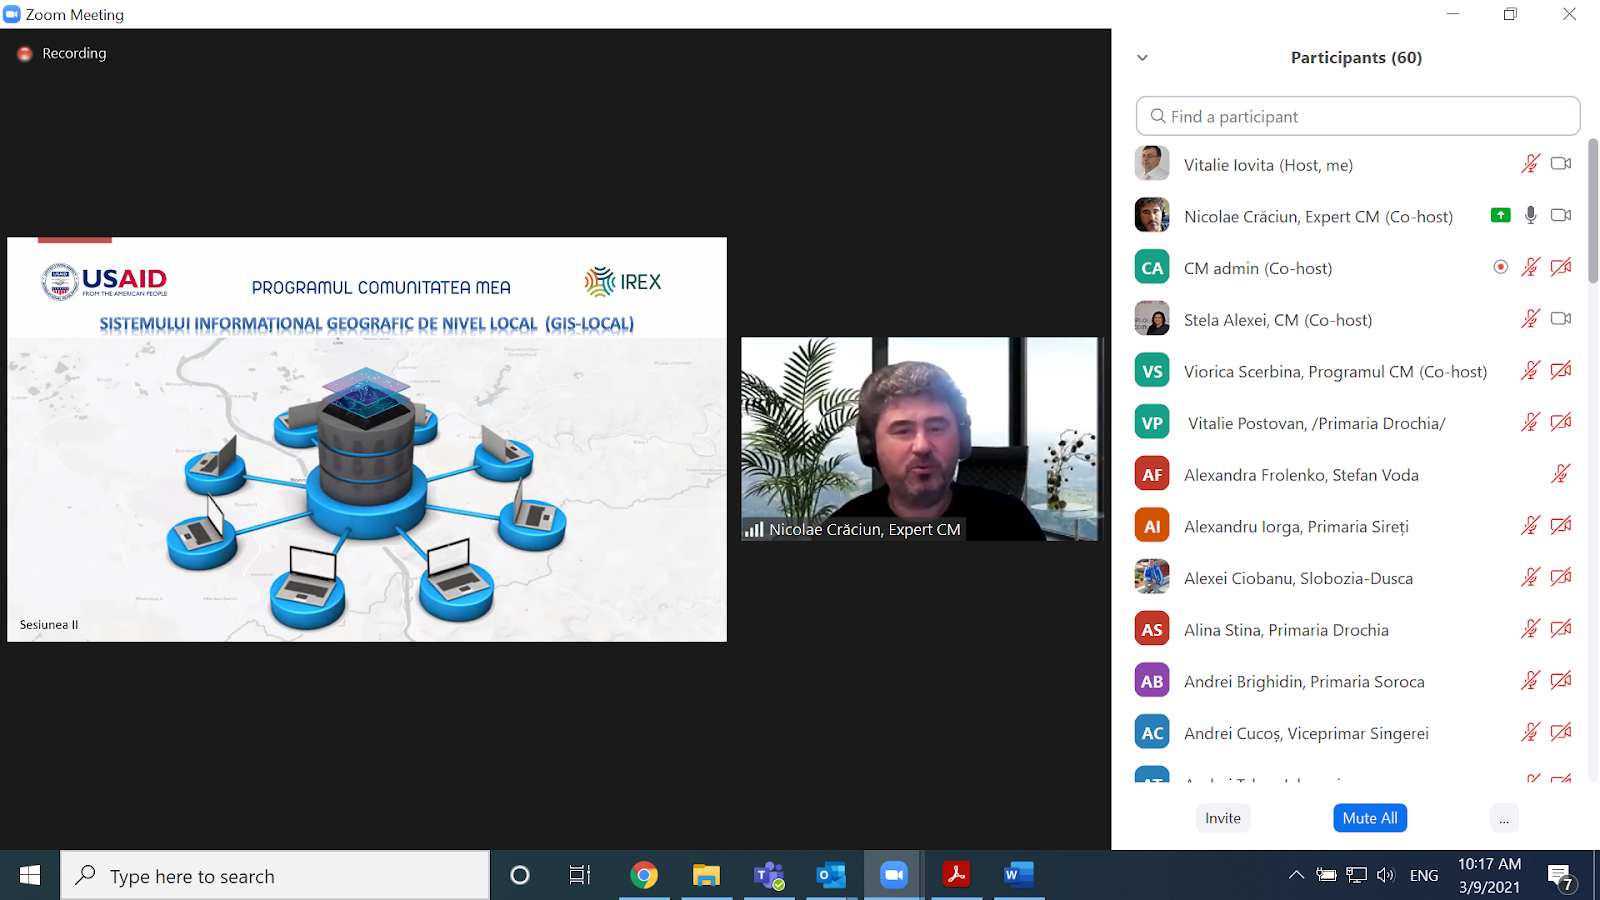Show hidden system tray icons
Viewport: 1600px width, 900px height.
coord(1296,876)
